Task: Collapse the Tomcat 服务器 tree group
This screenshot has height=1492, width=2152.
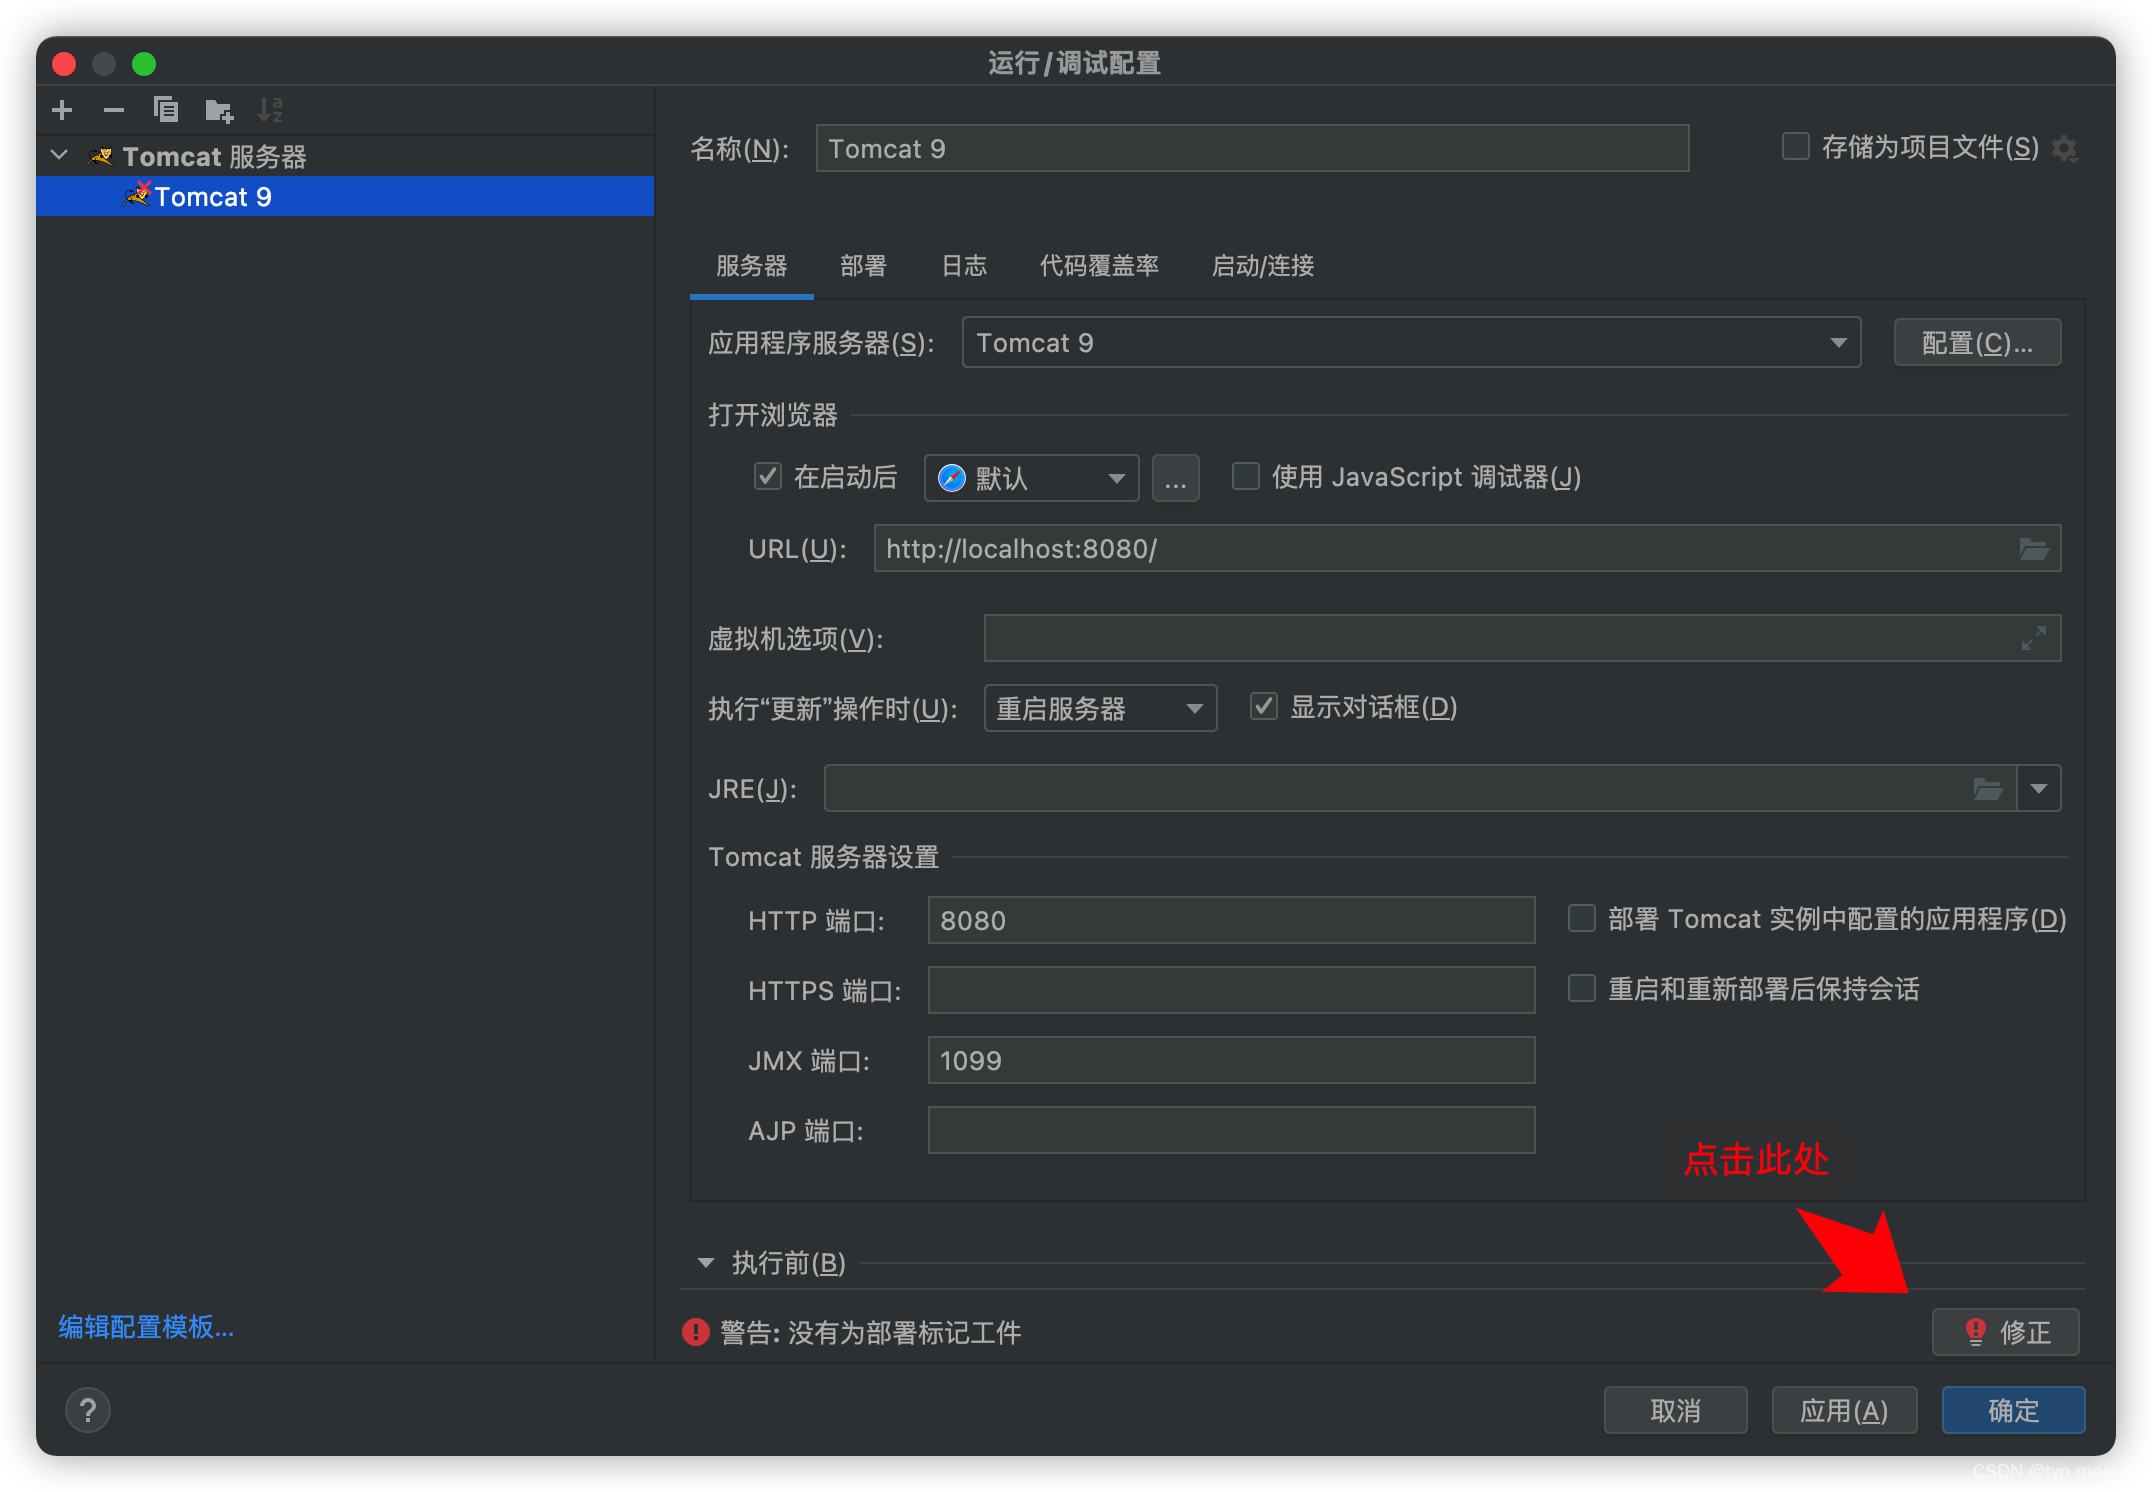Action: coord(60,156)
